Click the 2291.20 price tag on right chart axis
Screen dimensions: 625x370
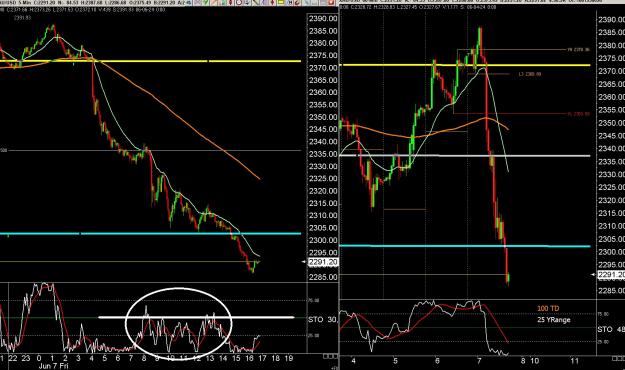(611, 275)
